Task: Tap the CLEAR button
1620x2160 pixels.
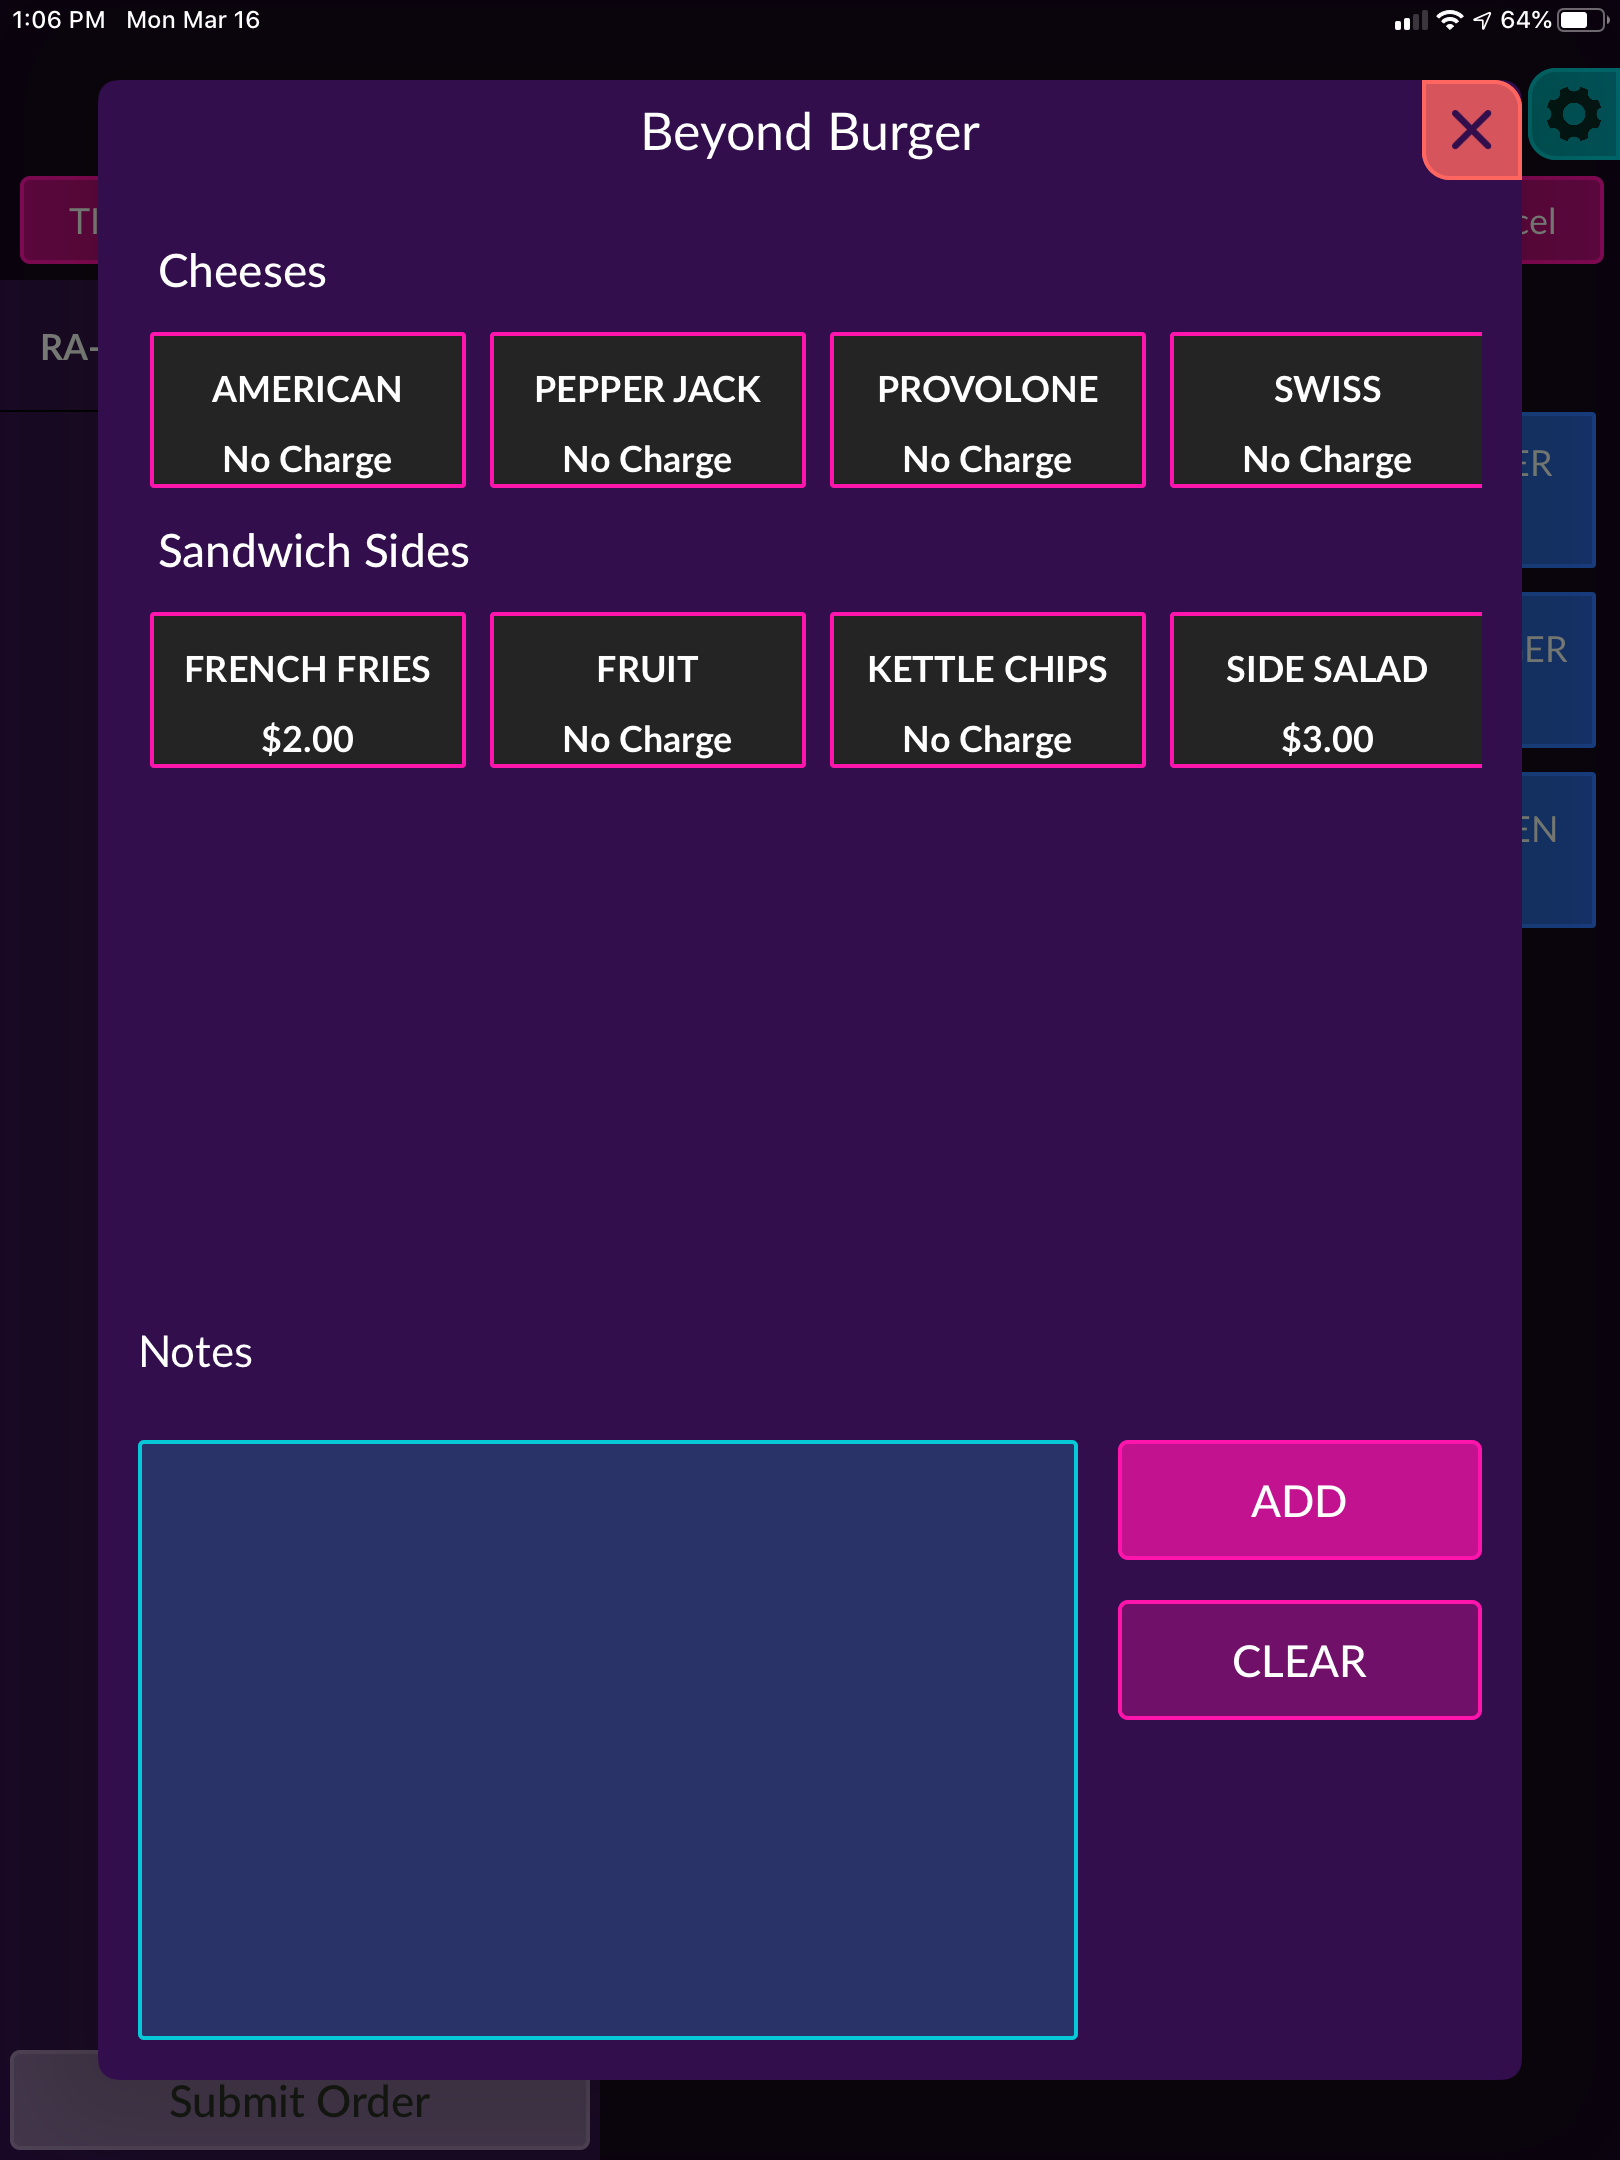Action: [1300, 1660]
